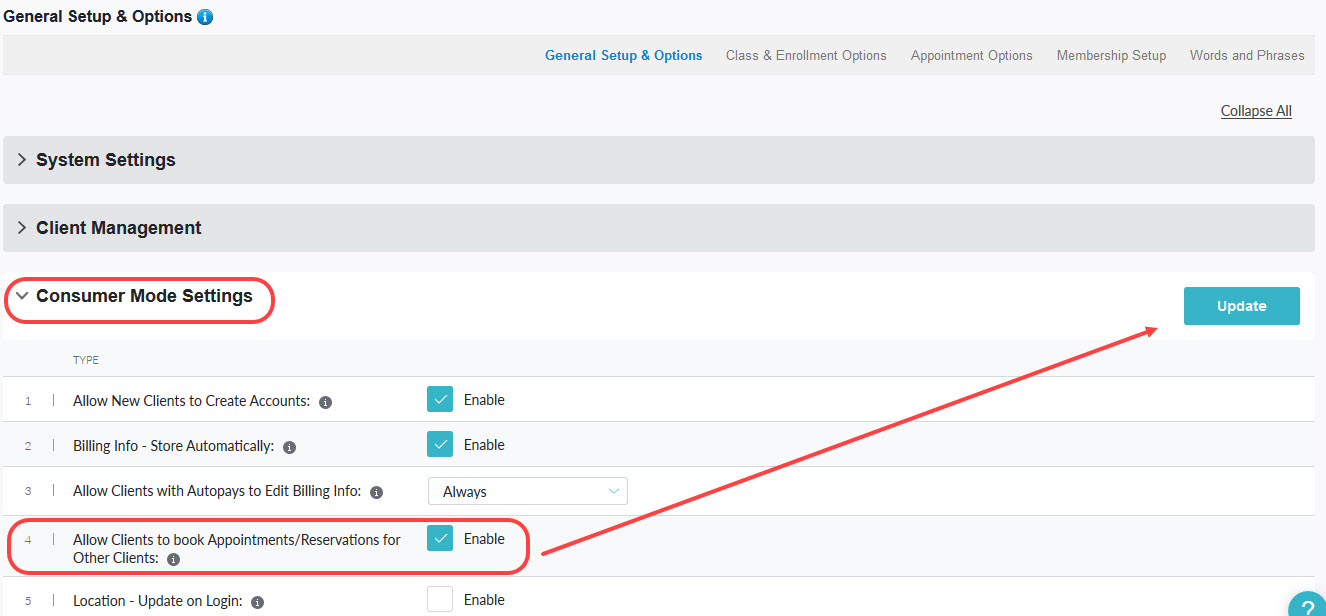Viewport: 1326px width, 616px height.
Task: Open info icon beside Allow Clients with Autopays setting
Action: click(376, 493)
